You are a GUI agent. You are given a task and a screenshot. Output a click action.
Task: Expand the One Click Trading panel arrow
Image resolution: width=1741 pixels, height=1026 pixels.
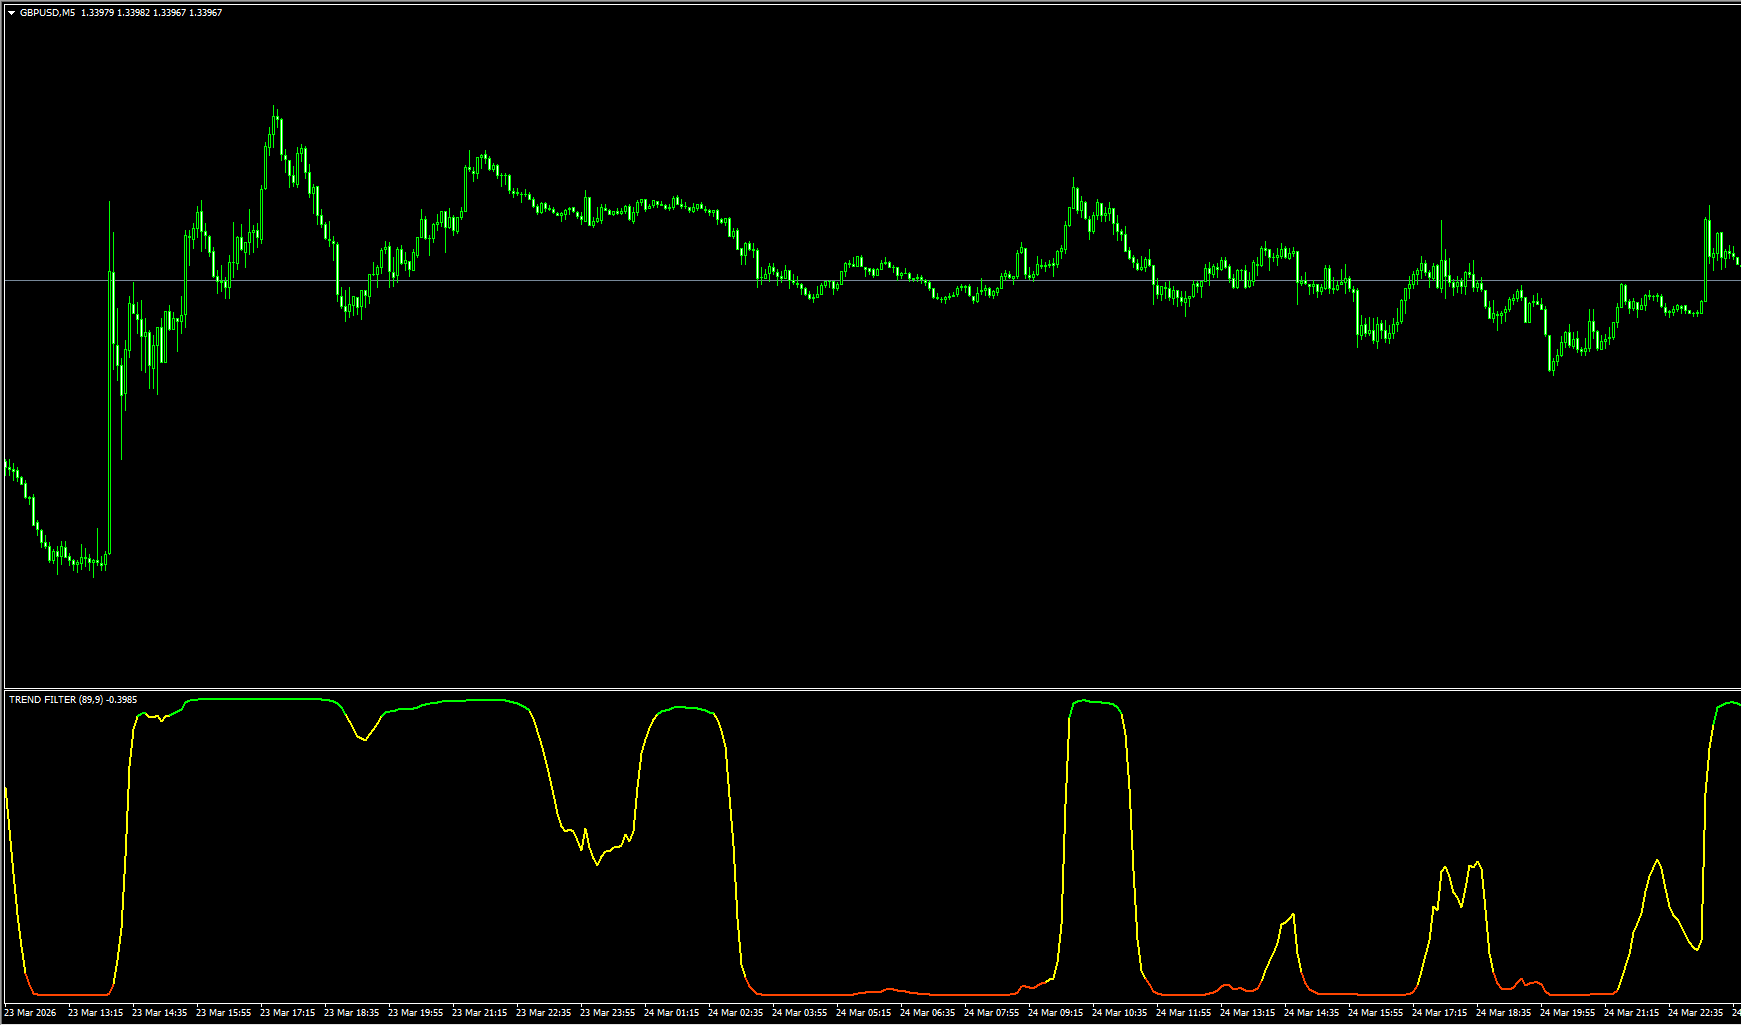[11, 11]
